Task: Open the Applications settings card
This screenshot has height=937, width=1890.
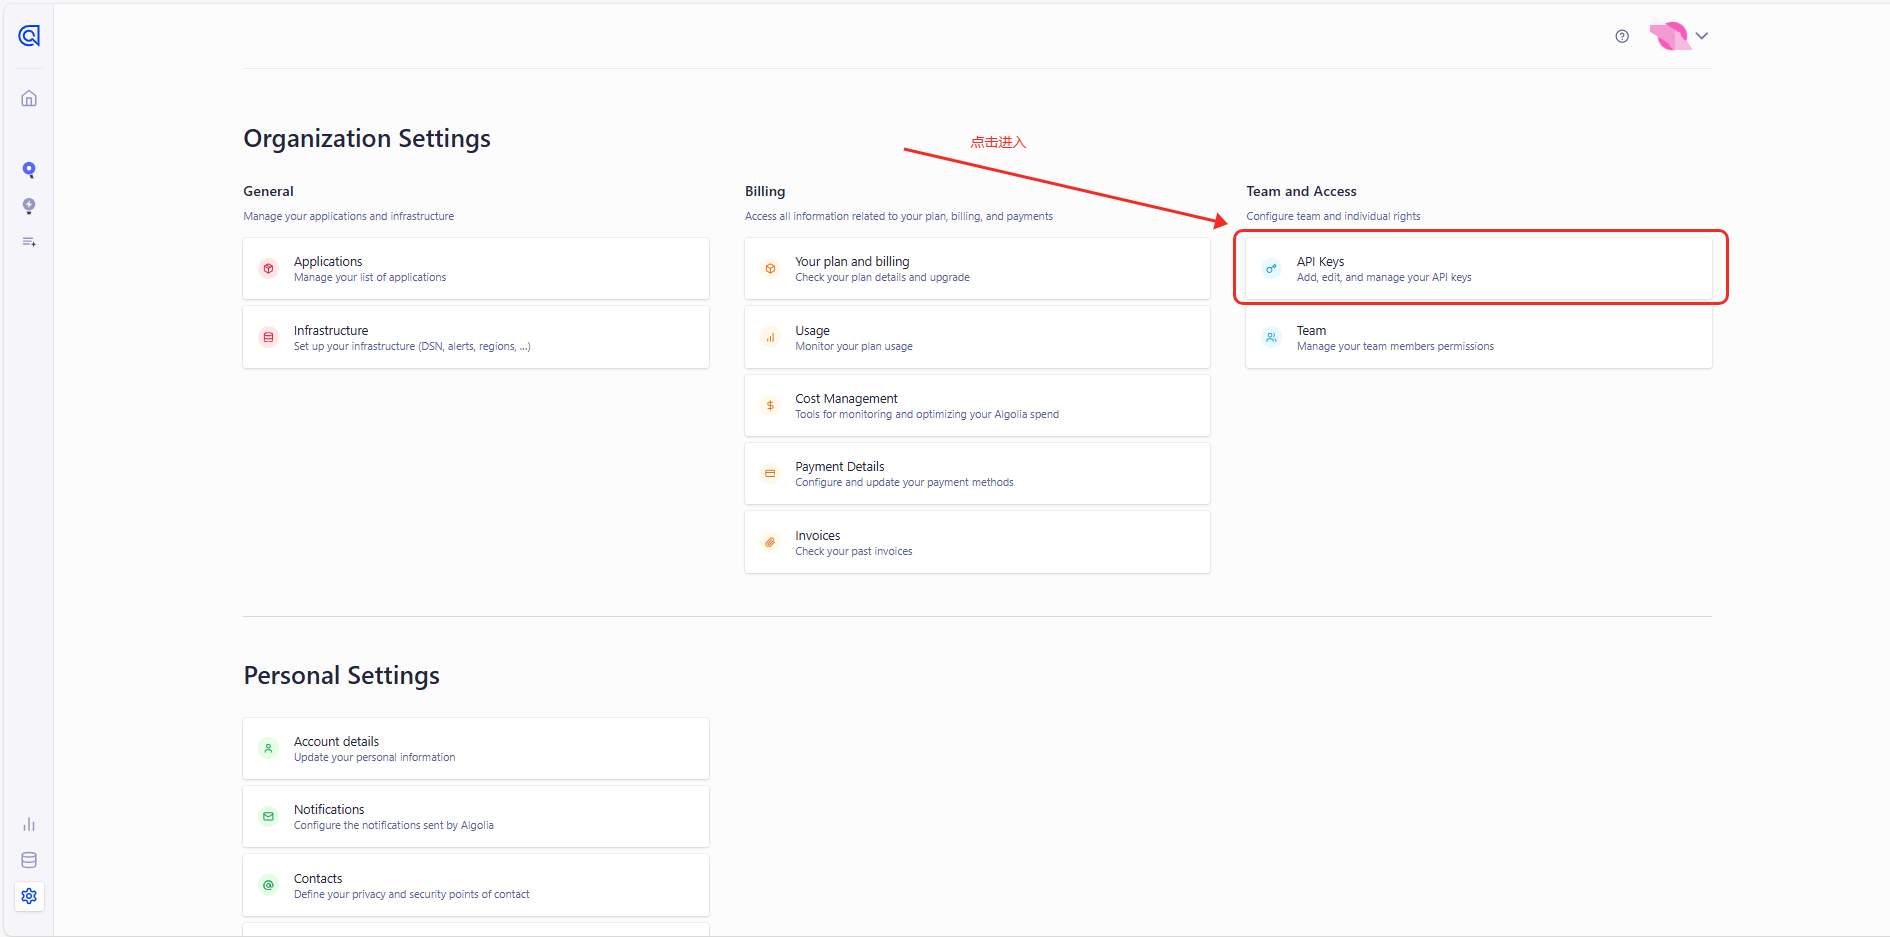Action: pyautogui.click(x=475, y=268)
